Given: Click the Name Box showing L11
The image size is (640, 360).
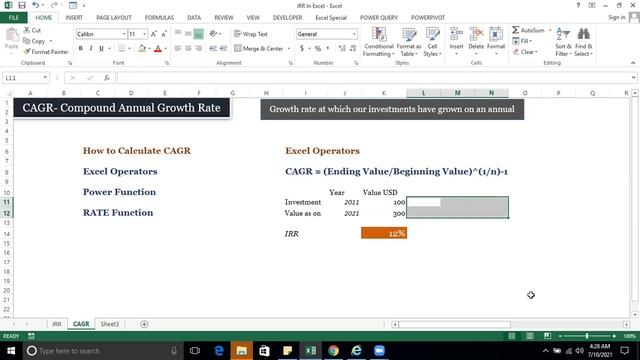Looking at the screenshot, I should coord(22,78).
